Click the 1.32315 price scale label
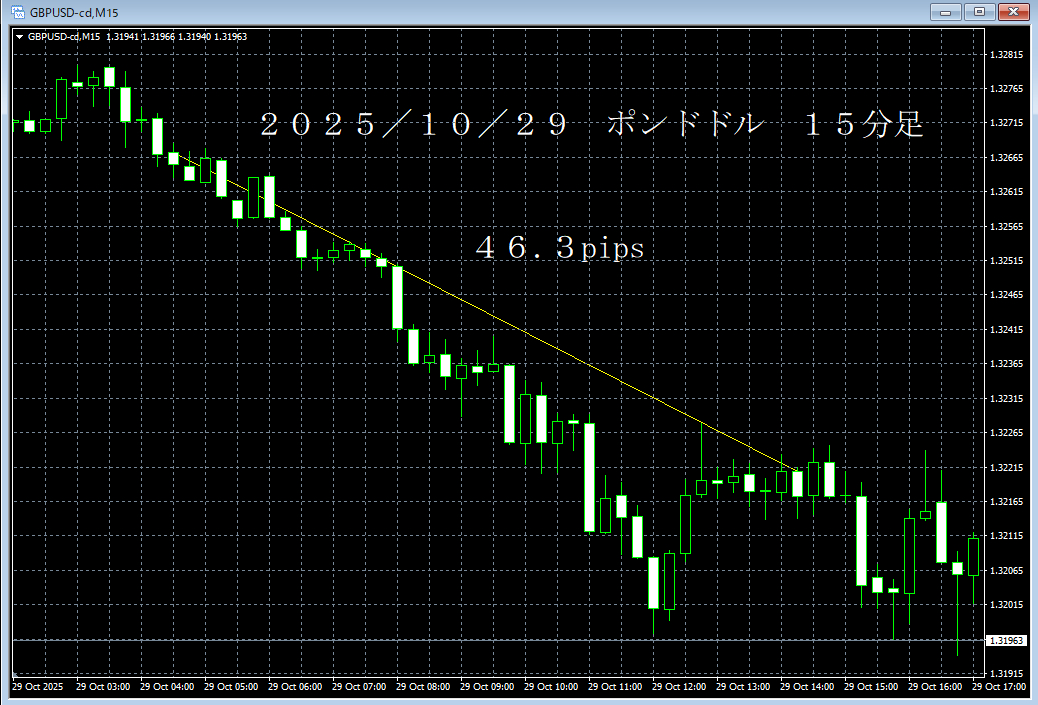The image size is (1038, 705). click(1006, 398)
